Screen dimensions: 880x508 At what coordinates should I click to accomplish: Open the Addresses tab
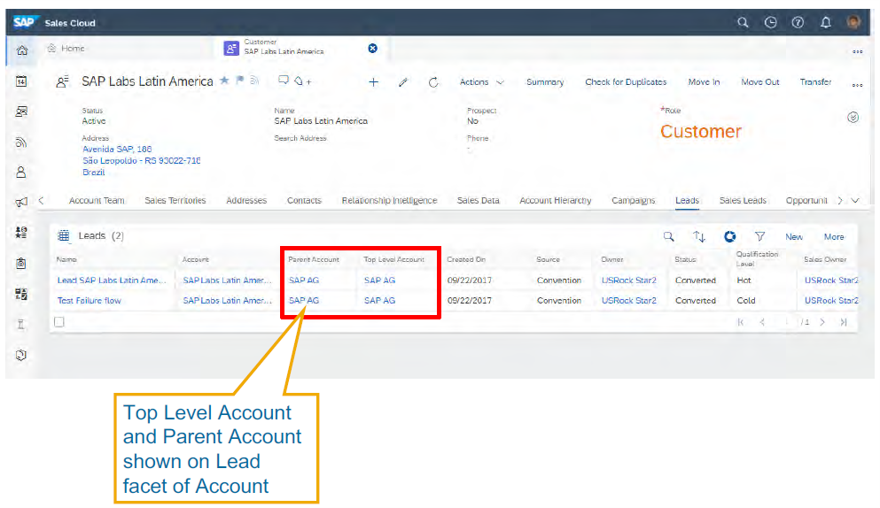click(x=246, y=200)
